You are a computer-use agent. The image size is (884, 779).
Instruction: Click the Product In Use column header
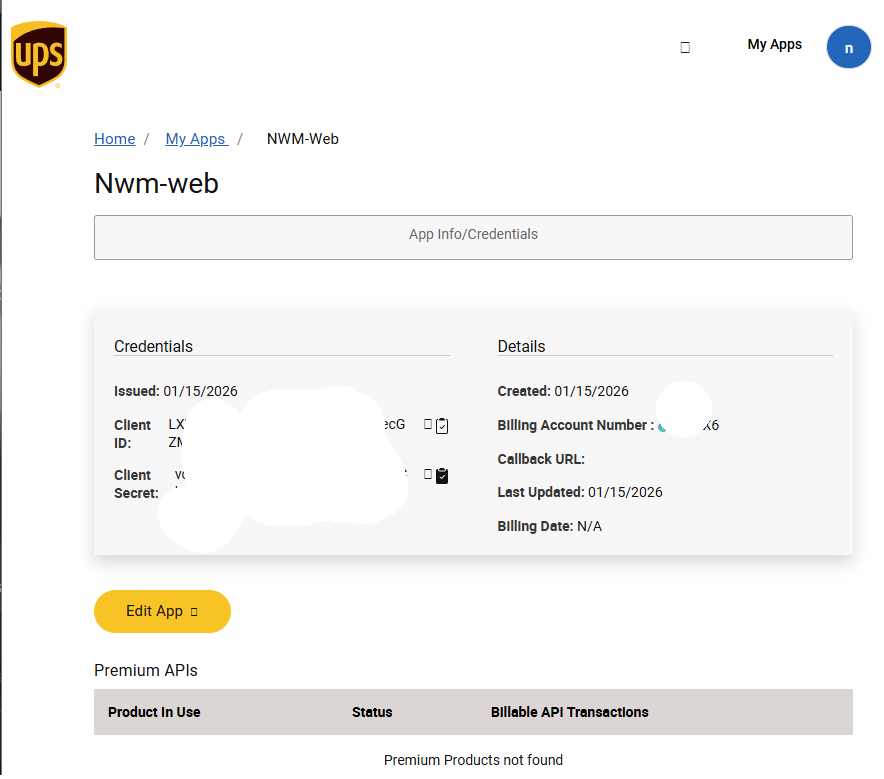click(x=154, y=712)
